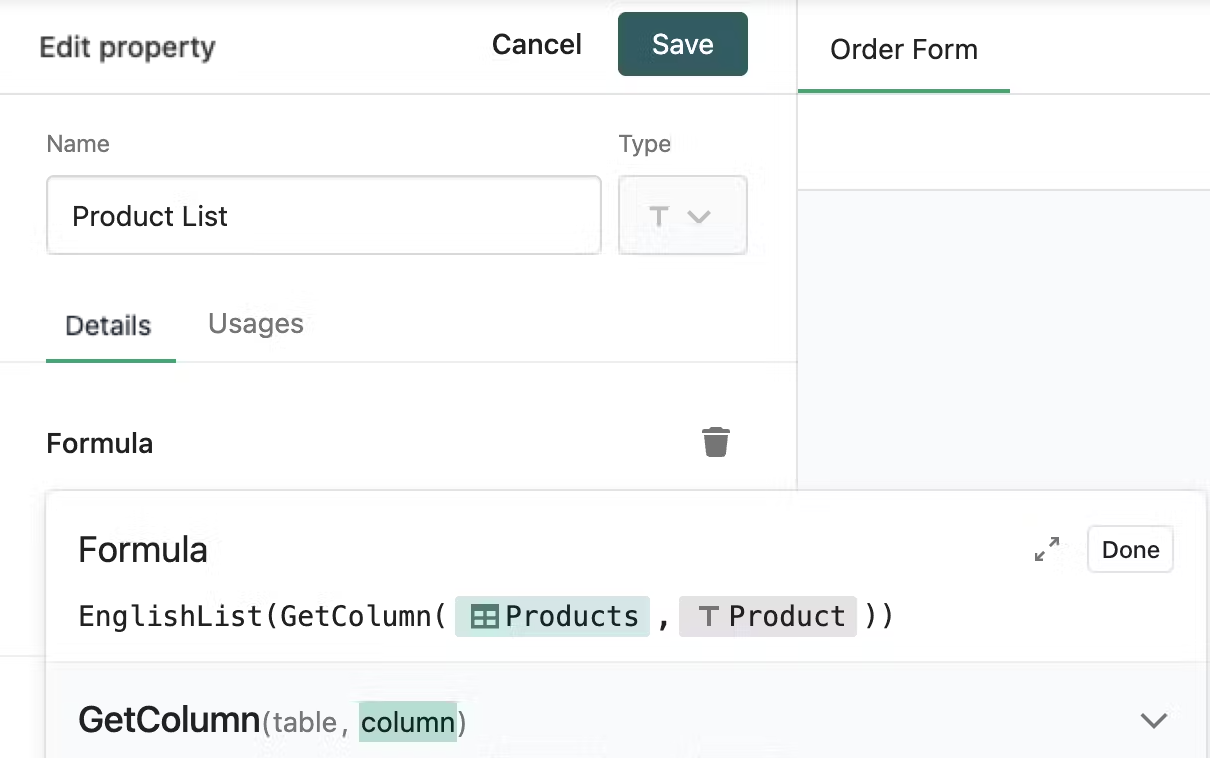The image size is (1210, 758).
Task: Open the Order Form tab
Action: (x=904, y=50)
